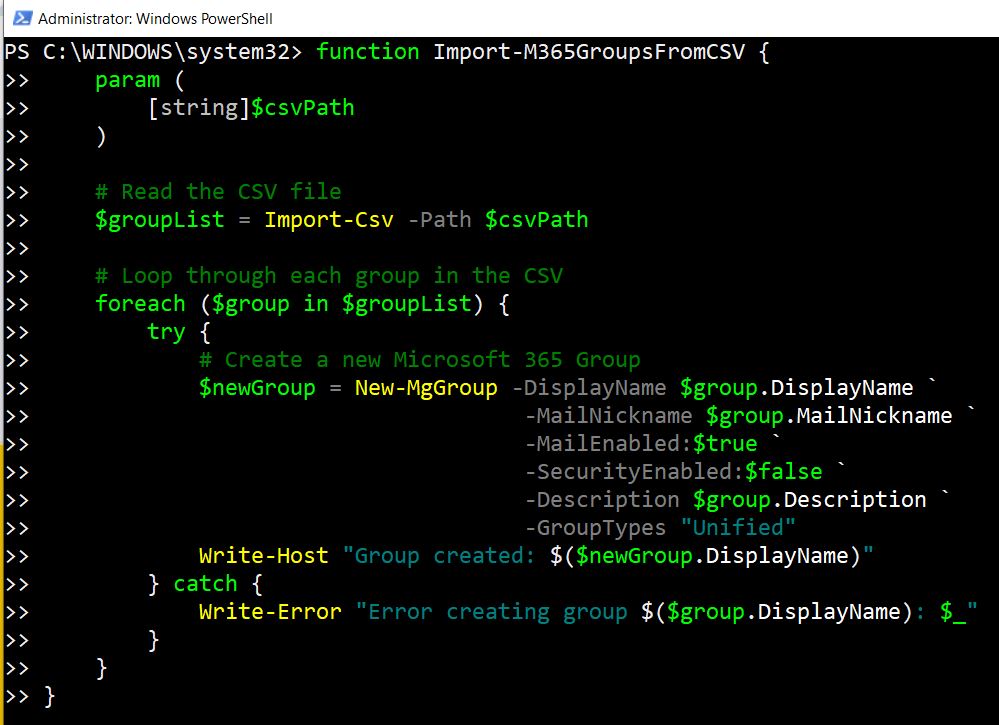Click the $groupList variable assignment

(x=160, y=219)
